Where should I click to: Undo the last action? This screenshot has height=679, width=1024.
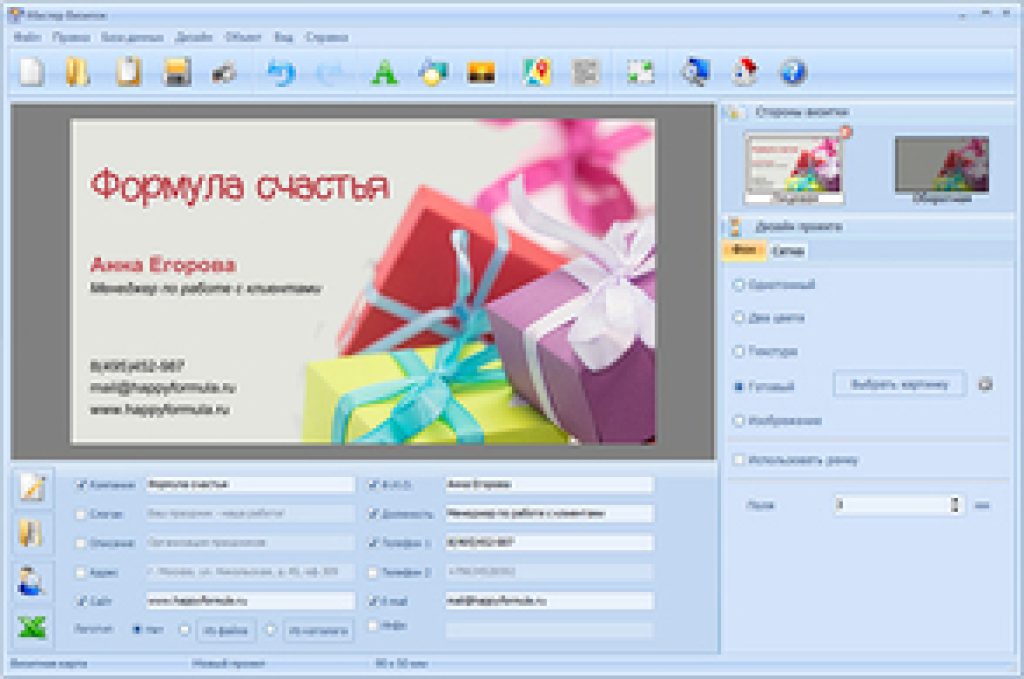281,73
